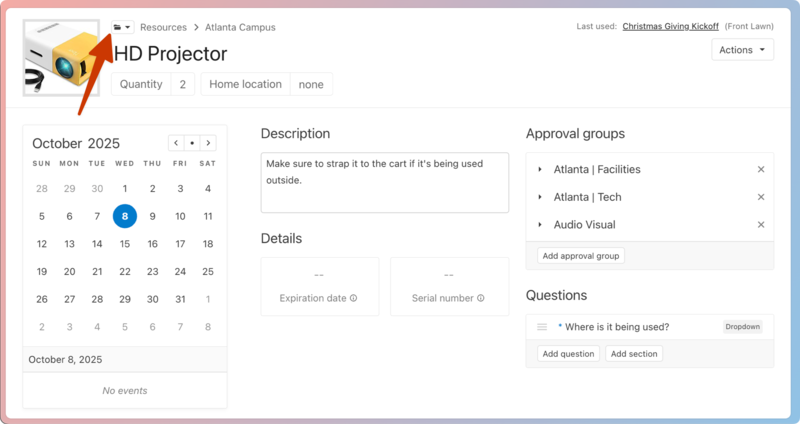Grab the drag handle for the question
800x424 pixels.
(x=542, y=327)
